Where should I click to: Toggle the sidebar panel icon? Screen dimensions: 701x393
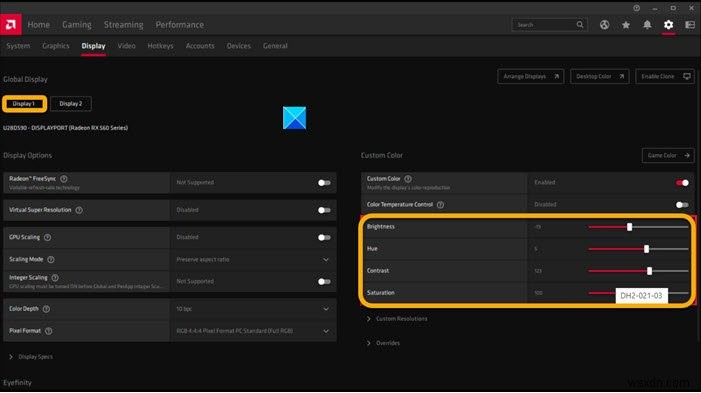tap(690, 25)
